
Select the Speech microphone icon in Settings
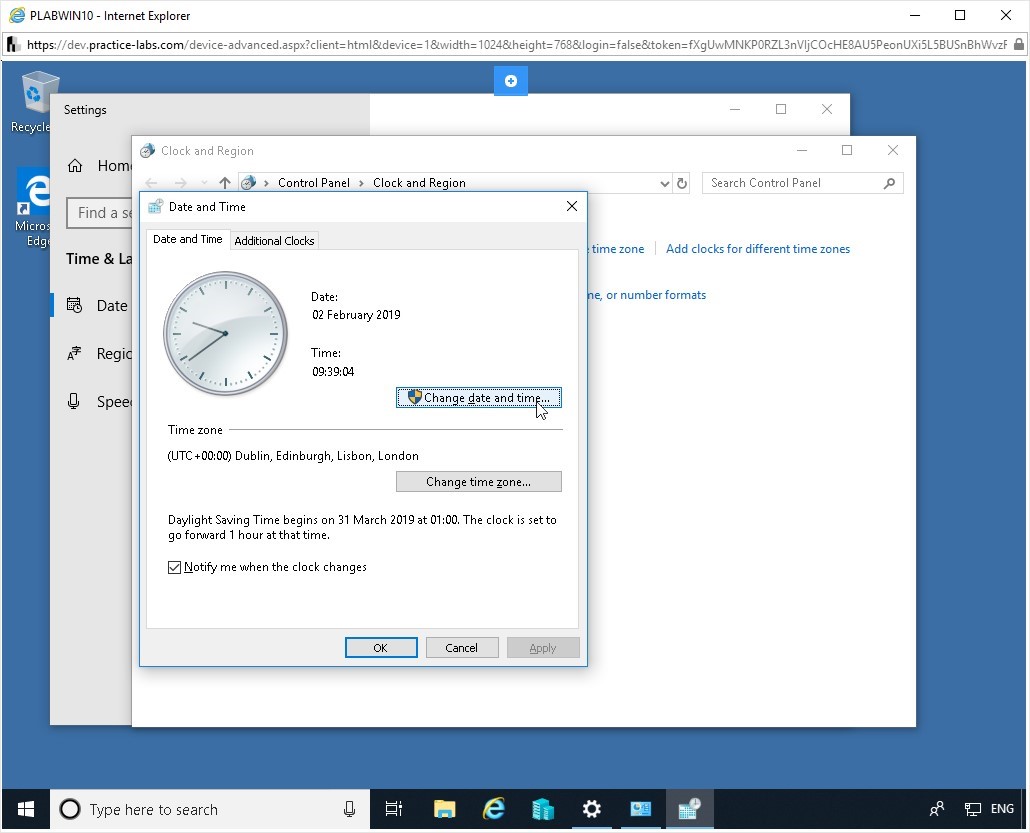74,401
